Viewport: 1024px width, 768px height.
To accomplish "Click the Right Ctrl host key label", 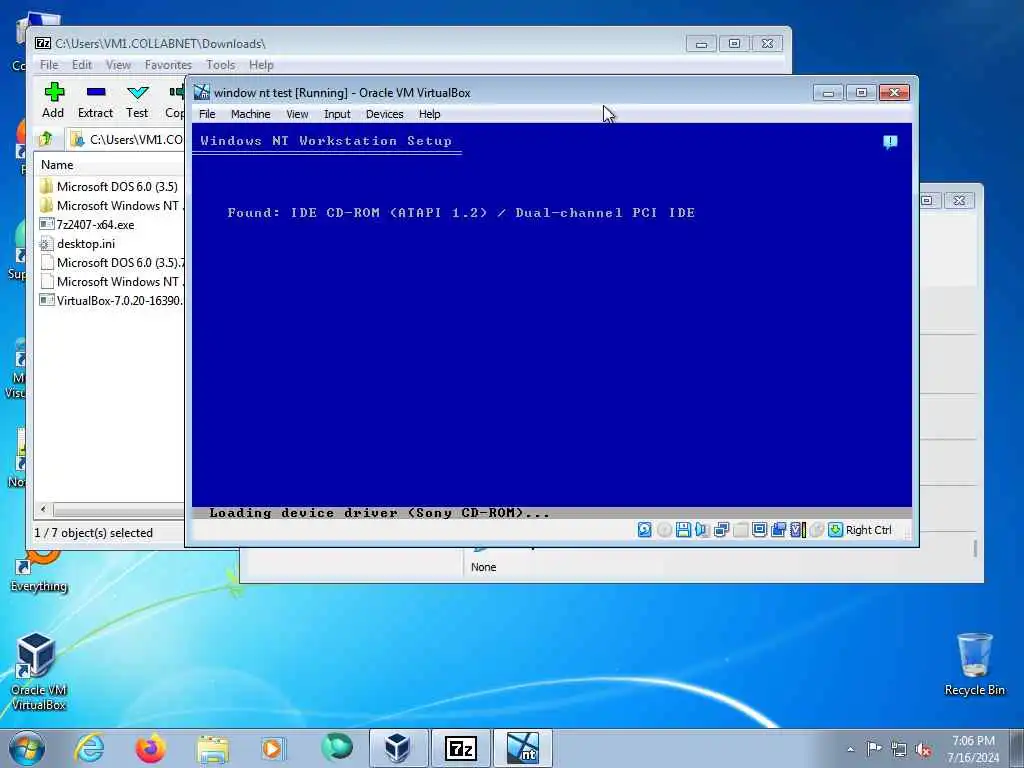I will pos(869,530).
